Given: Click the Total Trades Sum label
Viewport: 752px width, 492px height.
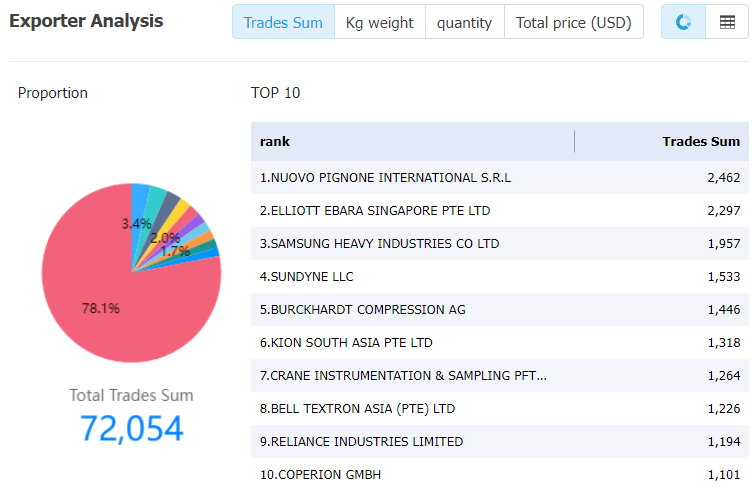Looking at the screenshot, I should 131,395.
